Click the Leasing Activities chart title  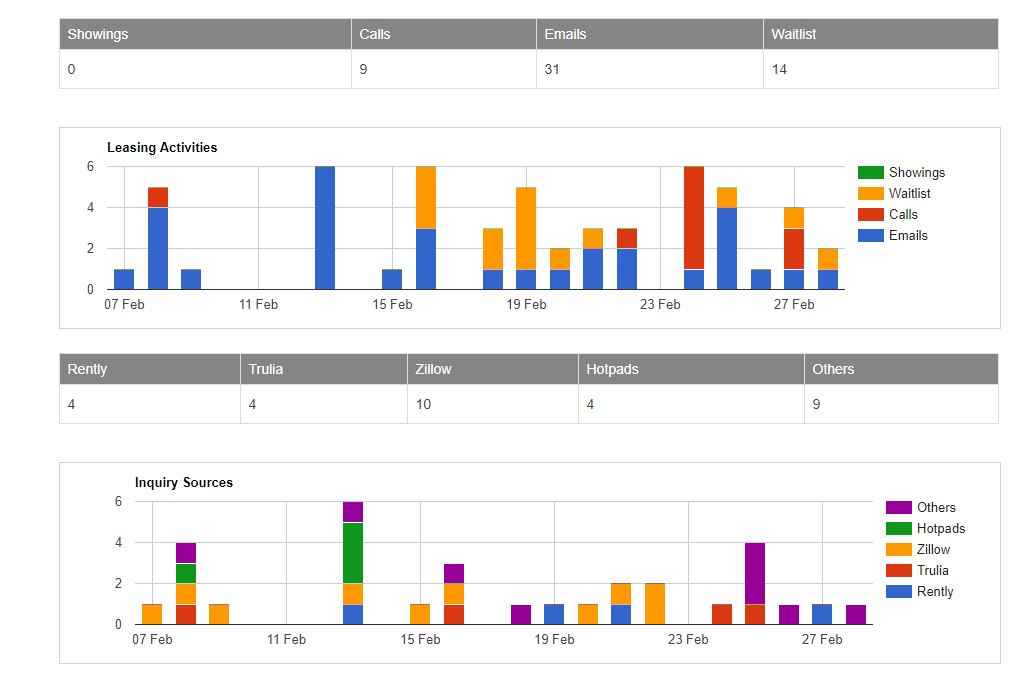[x=162, y=147]
